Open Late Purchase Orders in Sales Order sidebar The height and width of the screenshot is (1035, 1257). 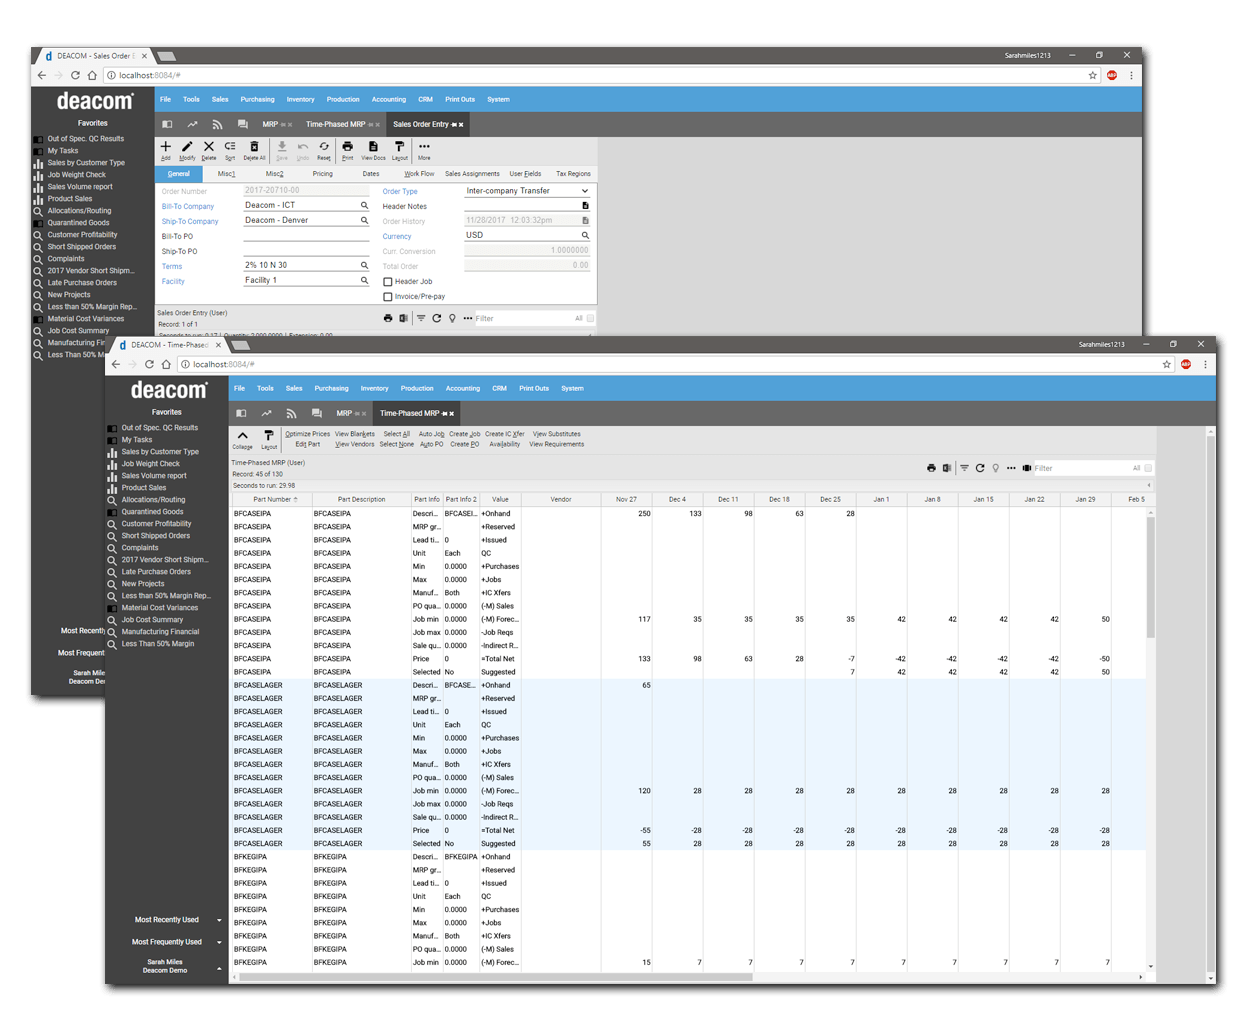coord(82,283)
